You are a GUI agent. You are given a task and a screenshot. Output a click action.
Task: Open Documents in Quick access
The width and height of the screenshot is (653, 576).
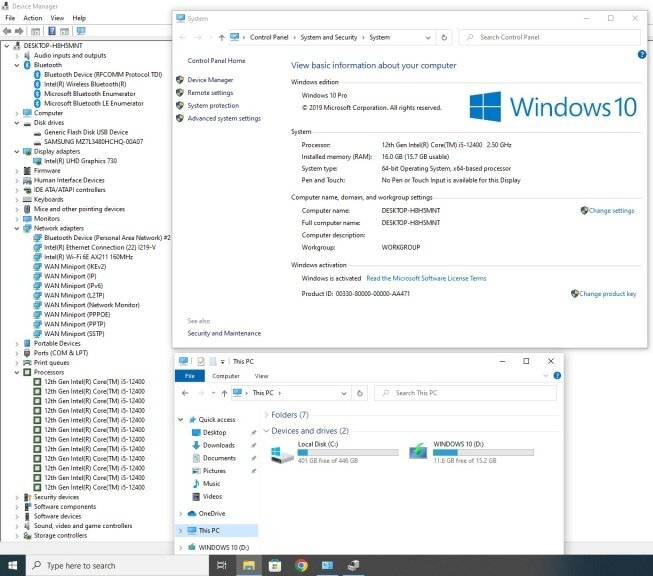[219, 458]
